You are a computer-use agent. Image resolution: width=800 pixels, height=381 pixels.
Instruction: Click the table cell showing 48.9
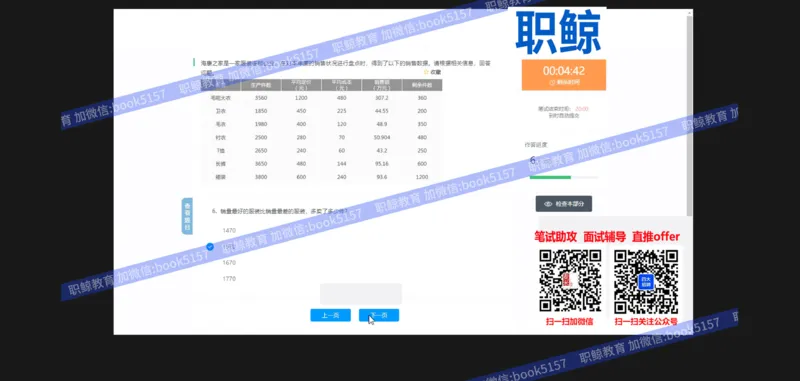coord(382,124)
